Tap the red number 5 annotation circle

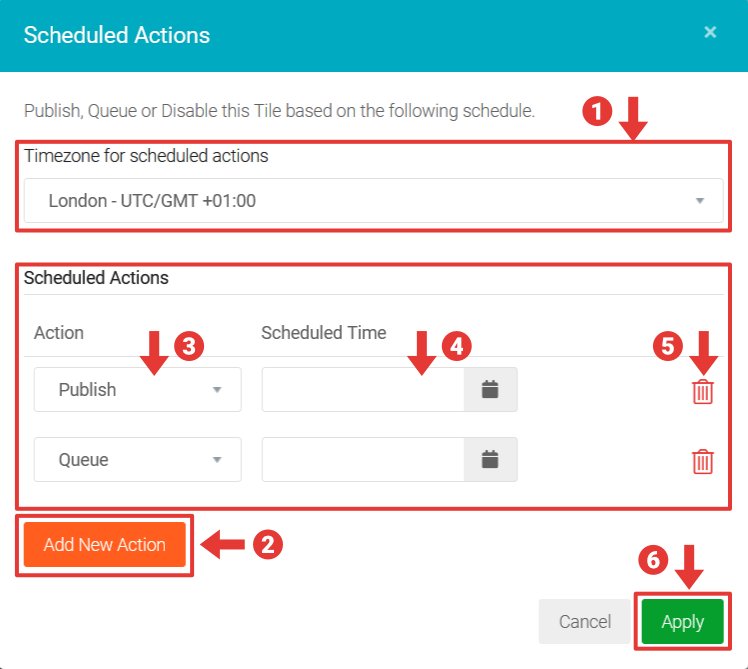tap(668, 346)
